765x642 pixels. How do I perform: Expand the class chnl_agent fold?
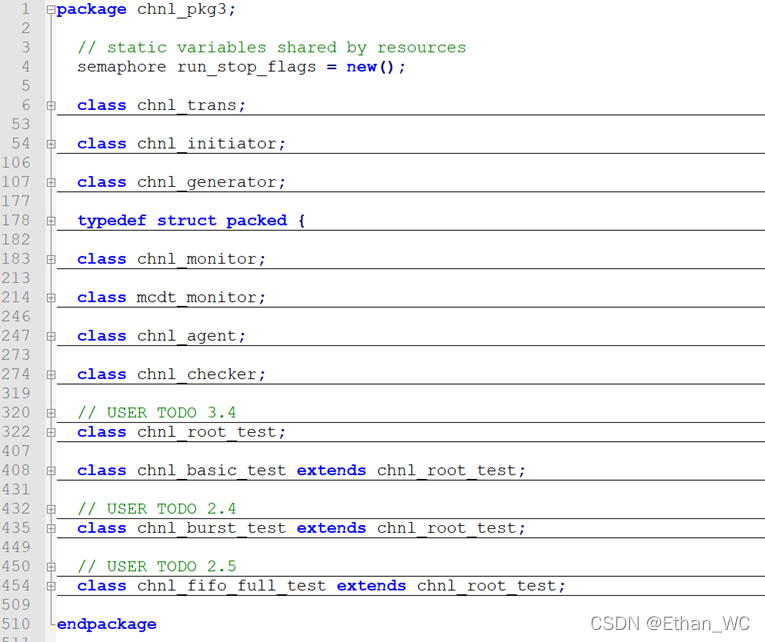pyautogui.click(x=51, y=336)
